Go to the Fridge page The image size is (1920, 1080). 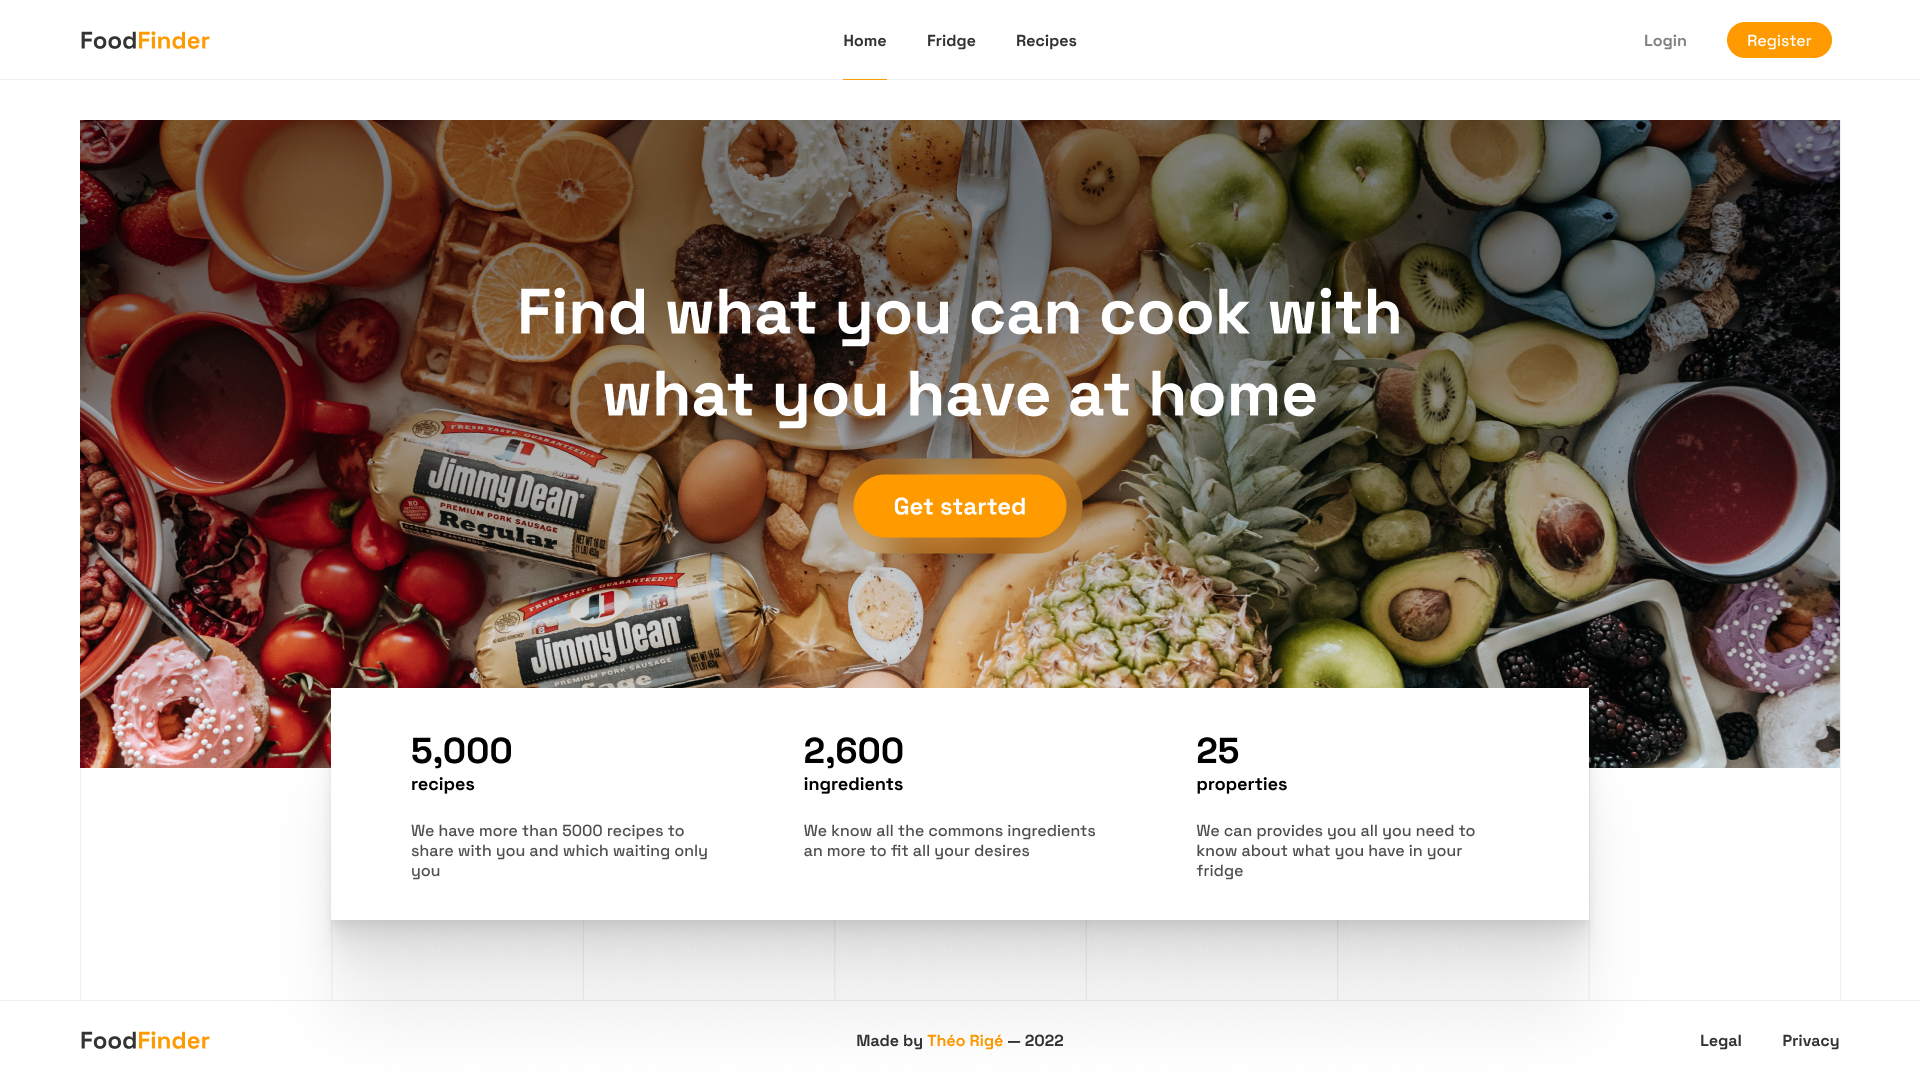pyautogui.click(x=951, y=40)
